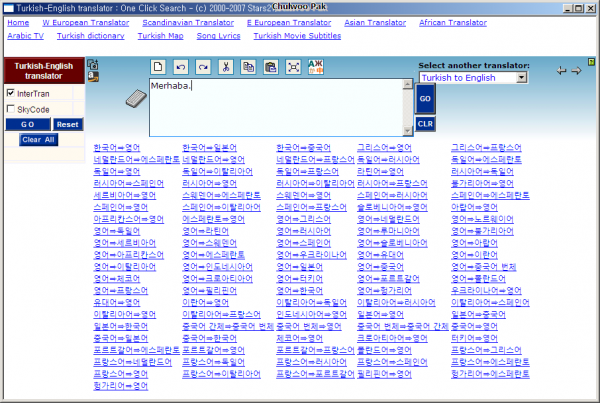Cut text with the scissors icon

tap(226, 67)
